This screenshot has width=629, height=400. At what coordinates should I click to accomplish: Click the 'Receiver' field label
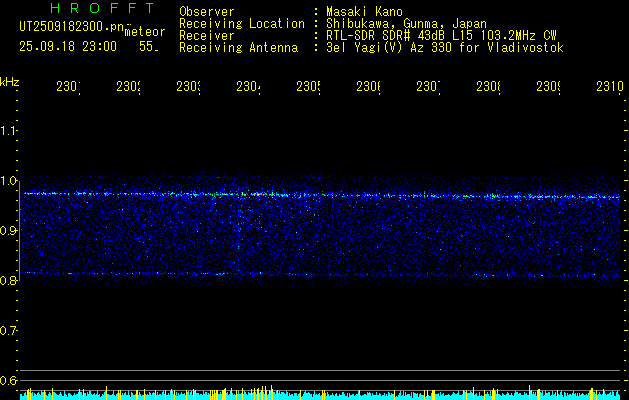(207, 36)
